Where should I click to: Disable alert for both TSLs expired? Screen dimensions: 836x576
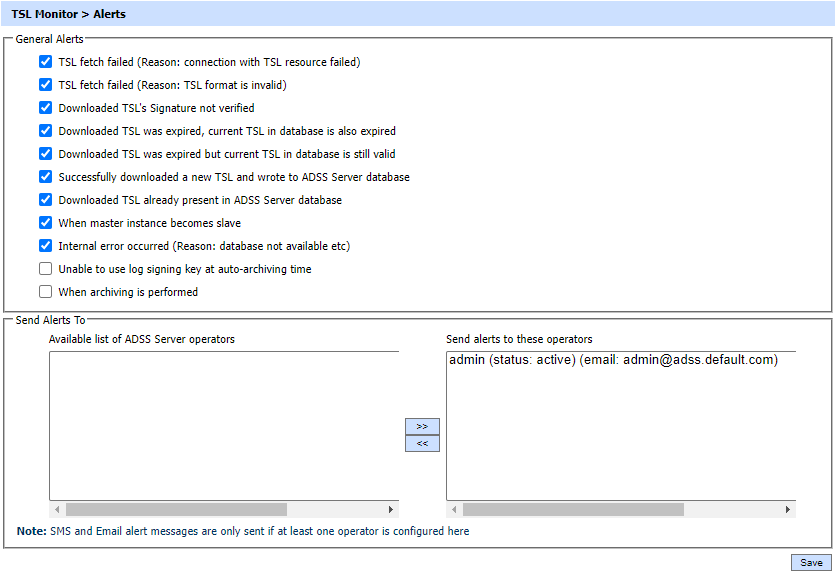(45, 131)
